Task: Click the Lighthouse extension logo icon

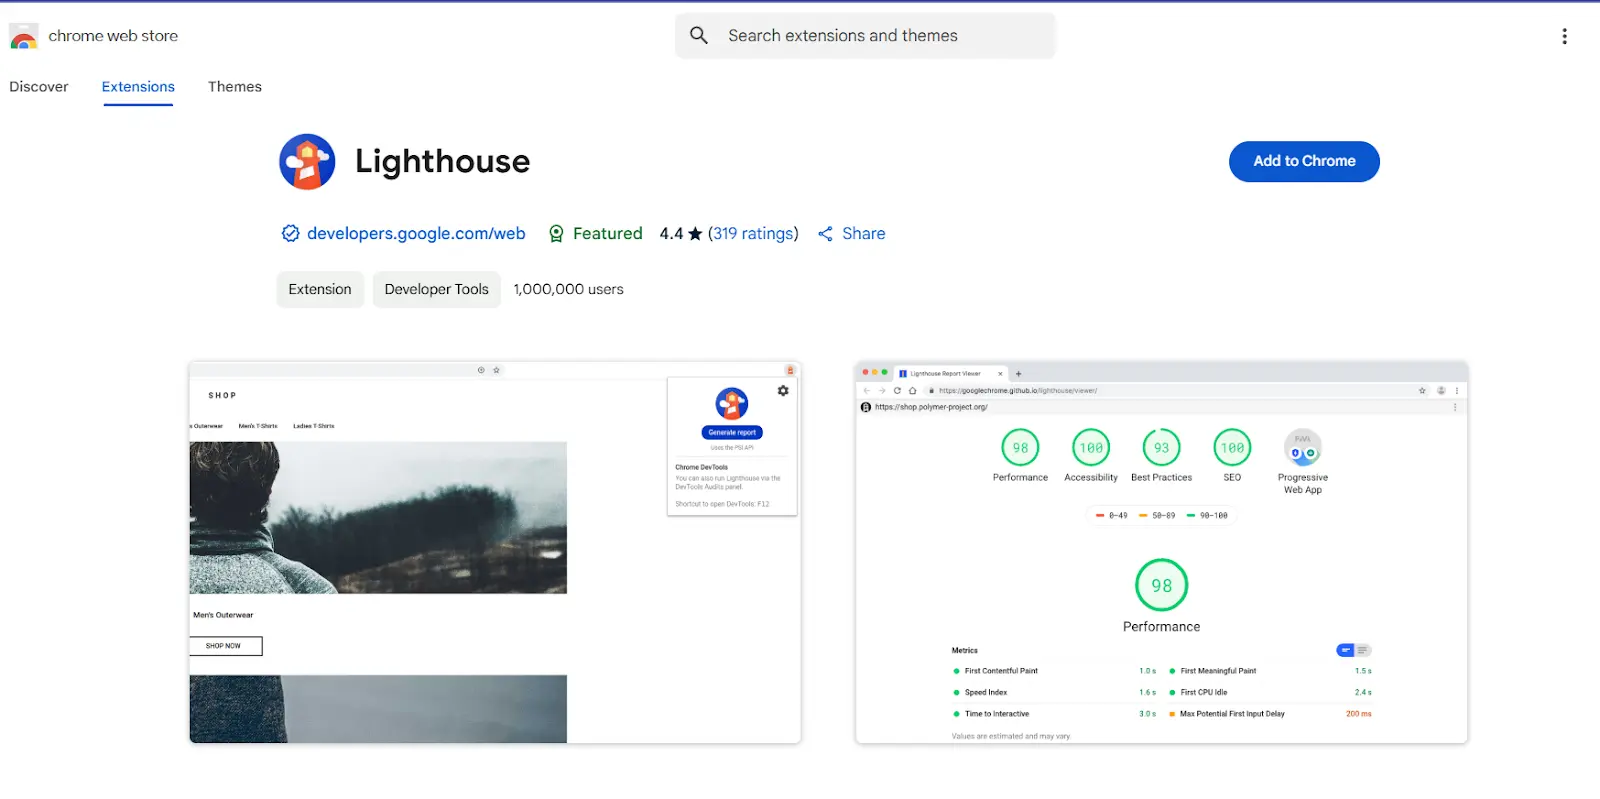Action: click(x=307, y=161)
